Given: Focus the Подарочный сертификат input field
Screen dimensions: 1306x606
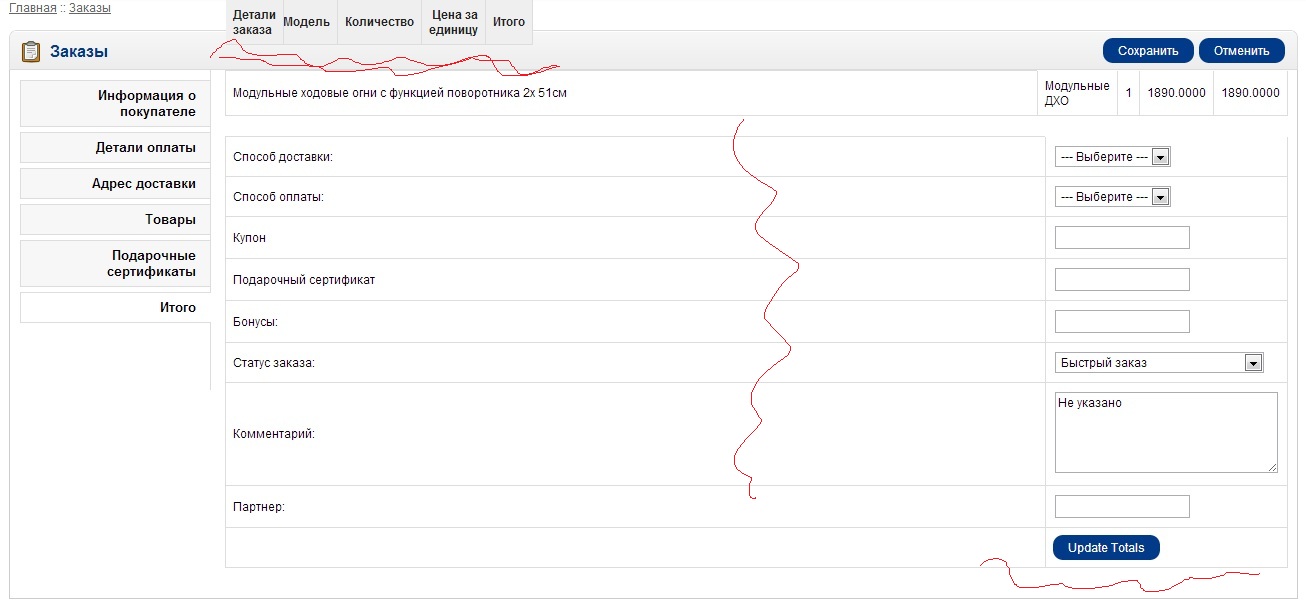Looking at the screenshot, I should tap(1122, 279).
